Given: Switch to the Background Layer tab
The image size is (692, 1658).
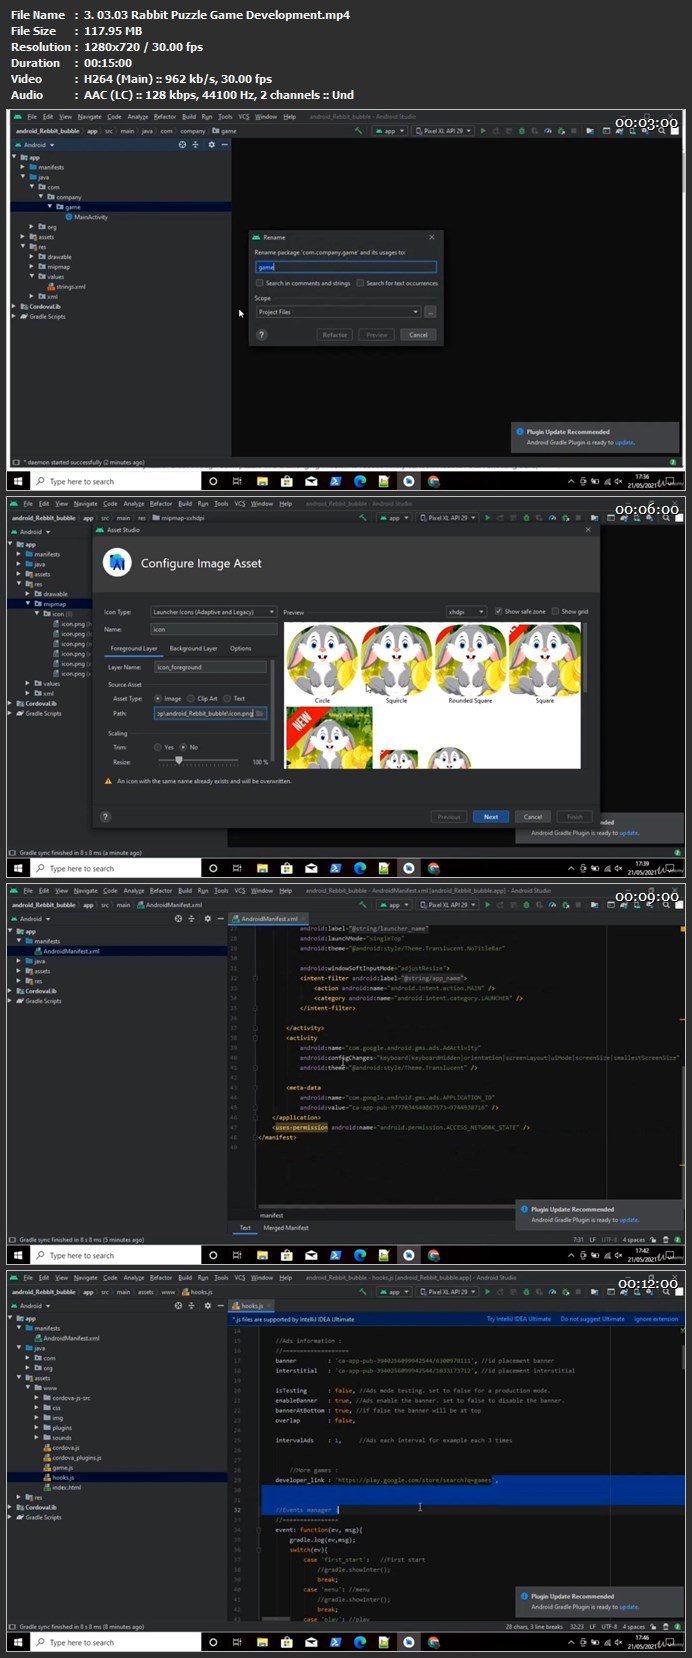Looking at the screenshot, I should 193,648.
